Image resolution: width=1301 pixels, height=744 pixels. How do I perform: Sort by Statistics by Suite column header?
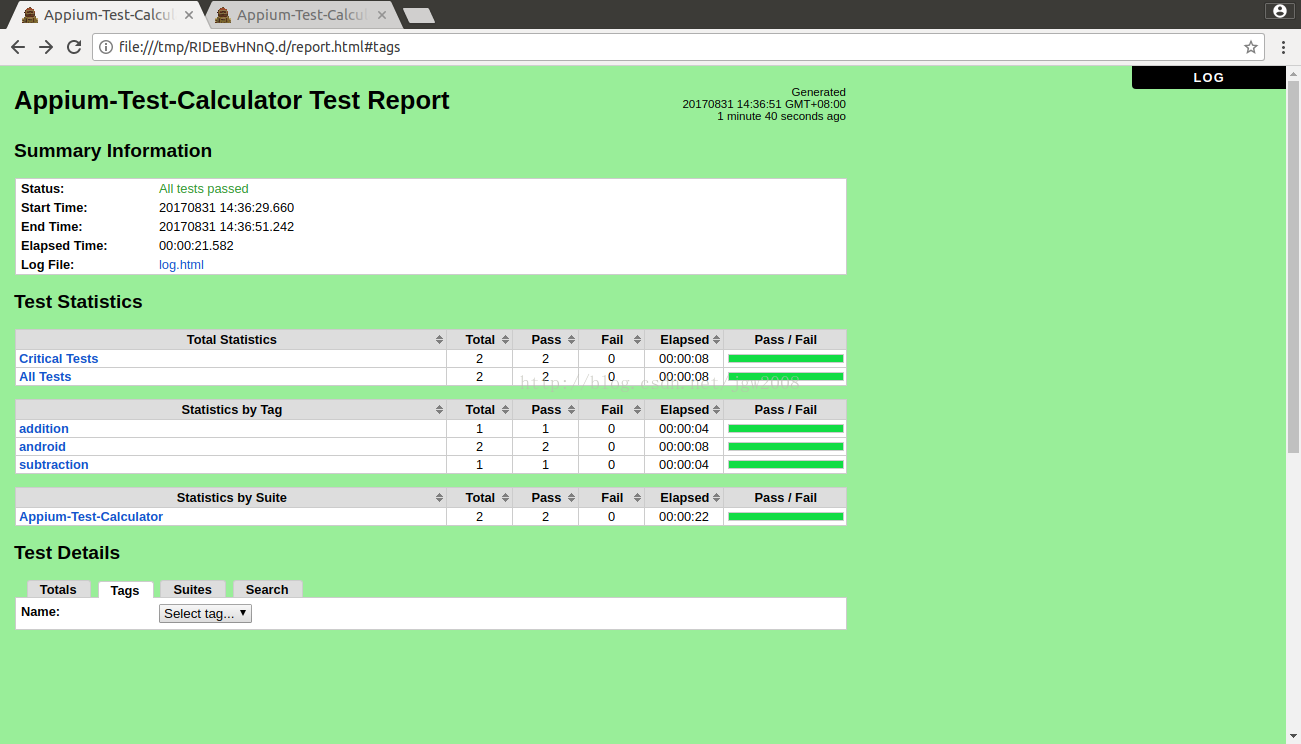pyautogui.click(x=231, y=498)
